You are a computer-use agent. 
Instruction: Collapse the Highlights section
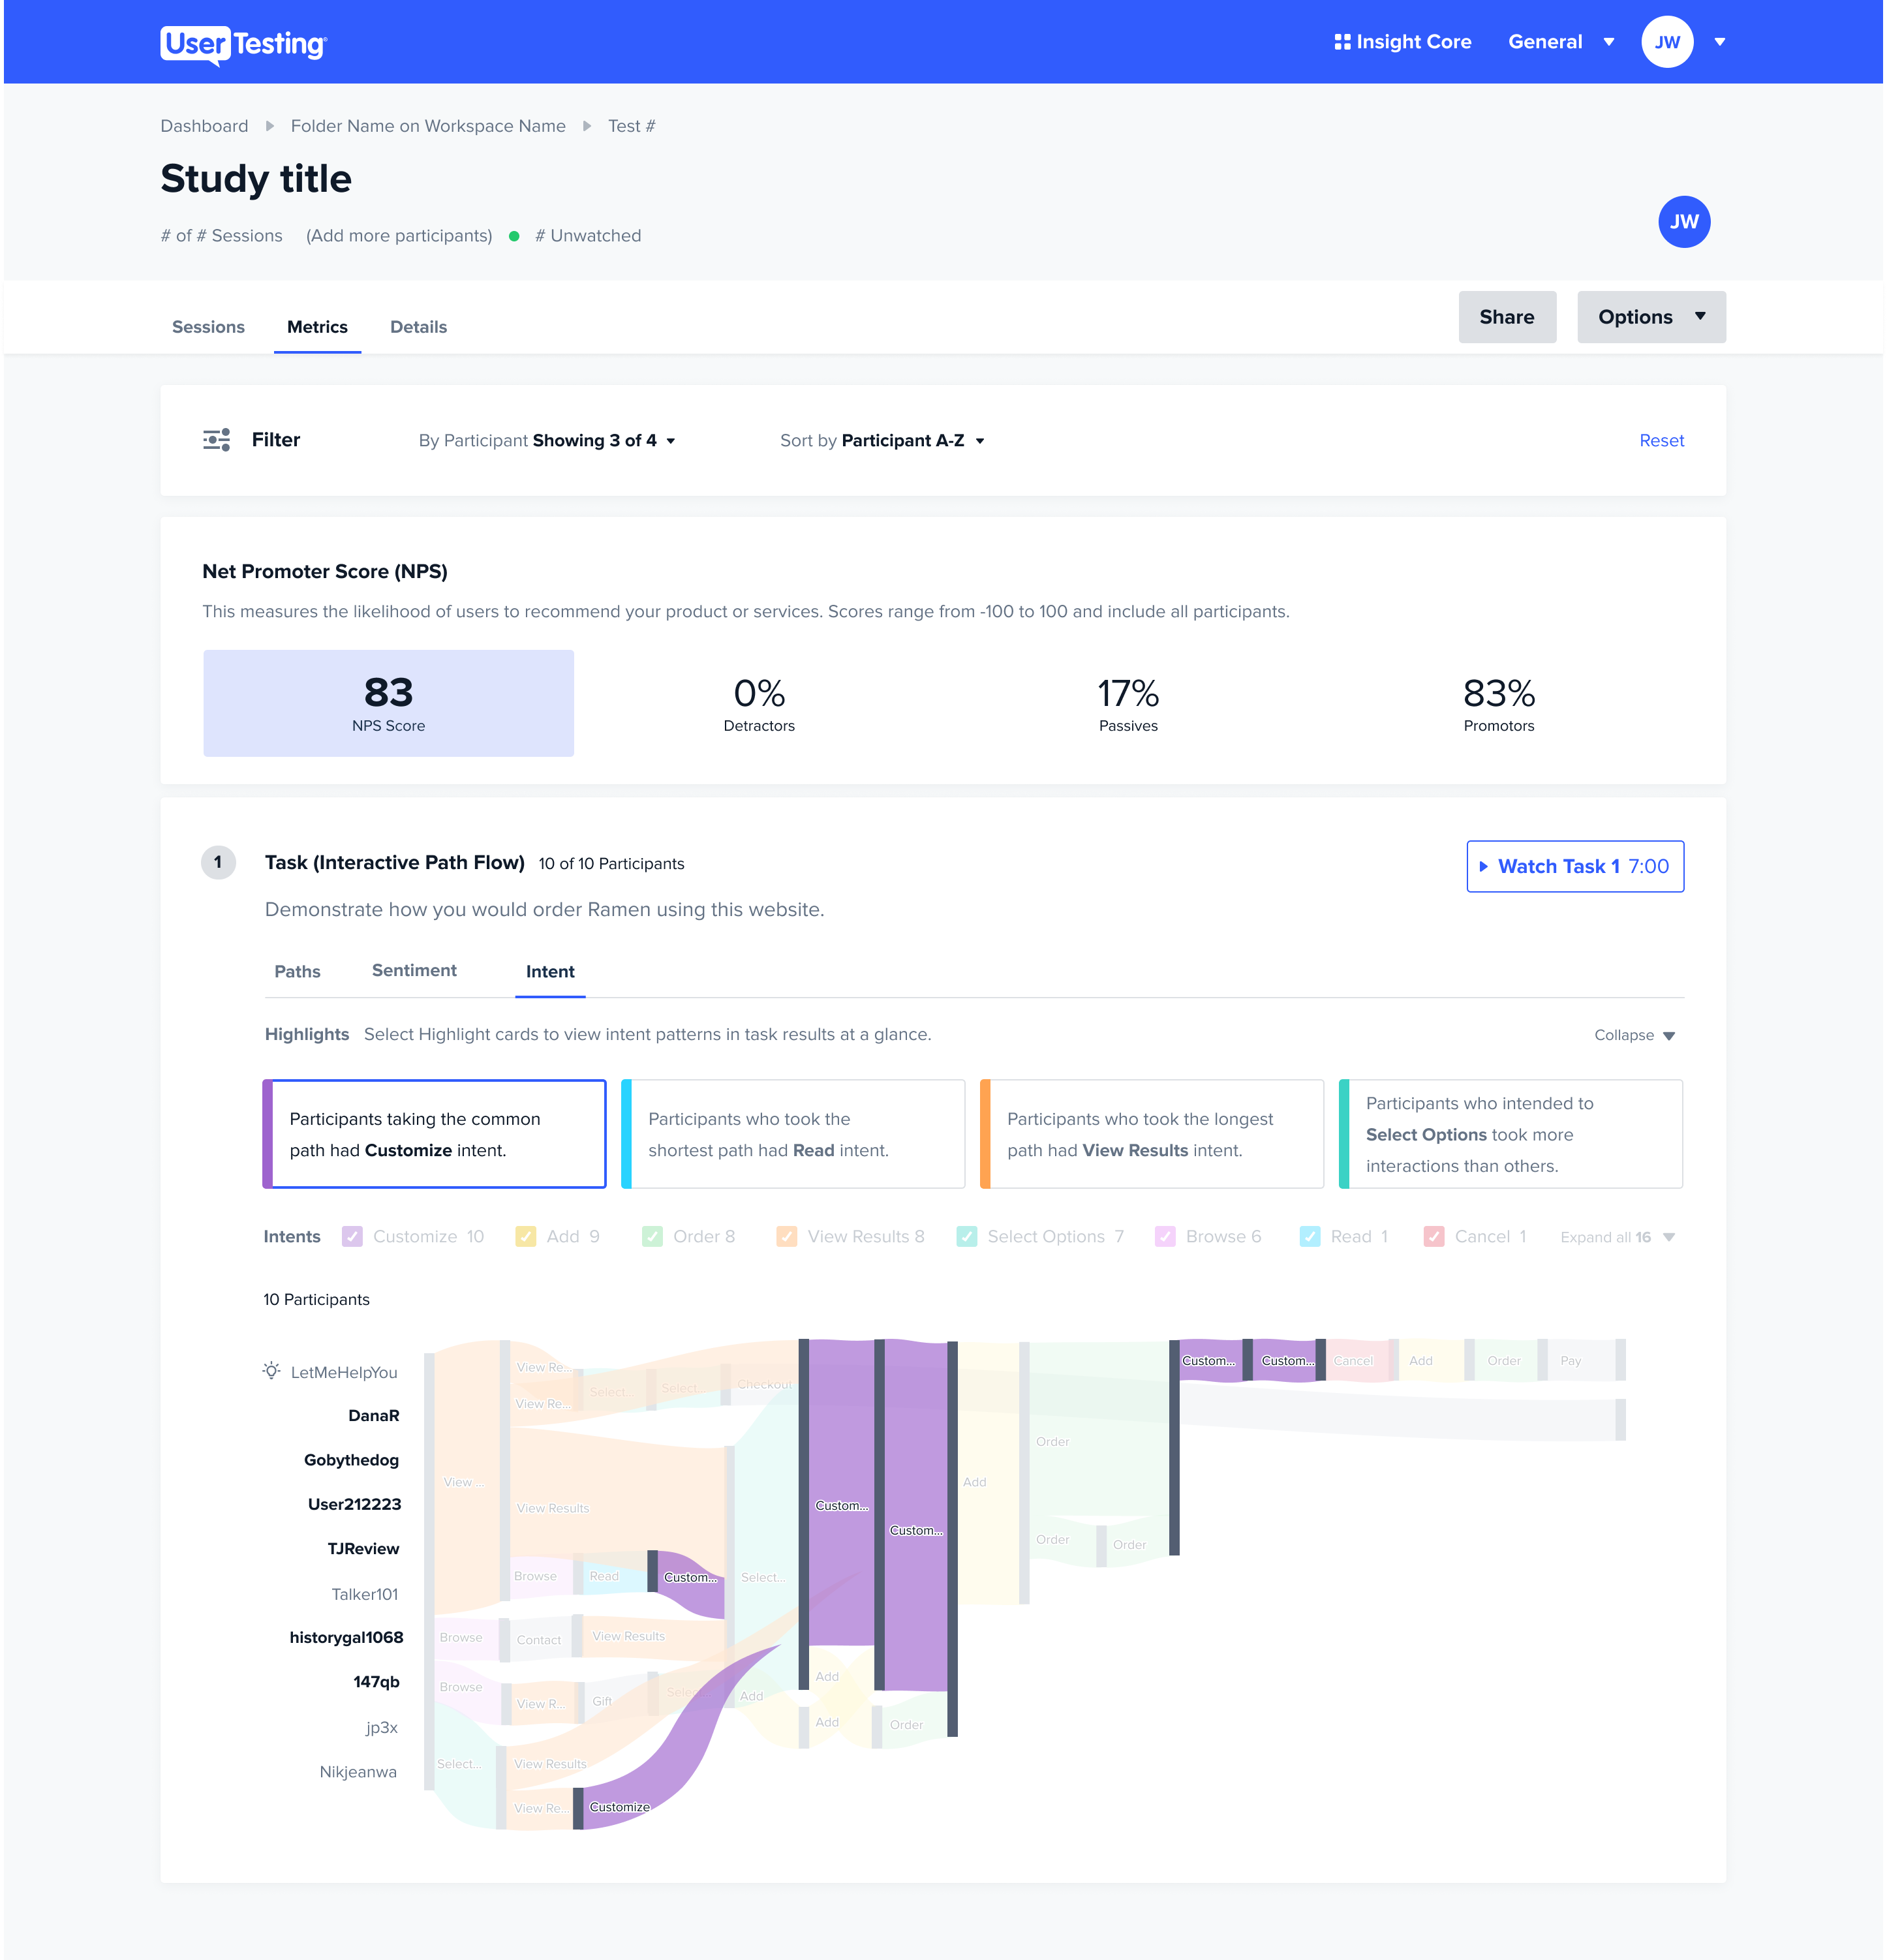(x=1634, y=1035)
